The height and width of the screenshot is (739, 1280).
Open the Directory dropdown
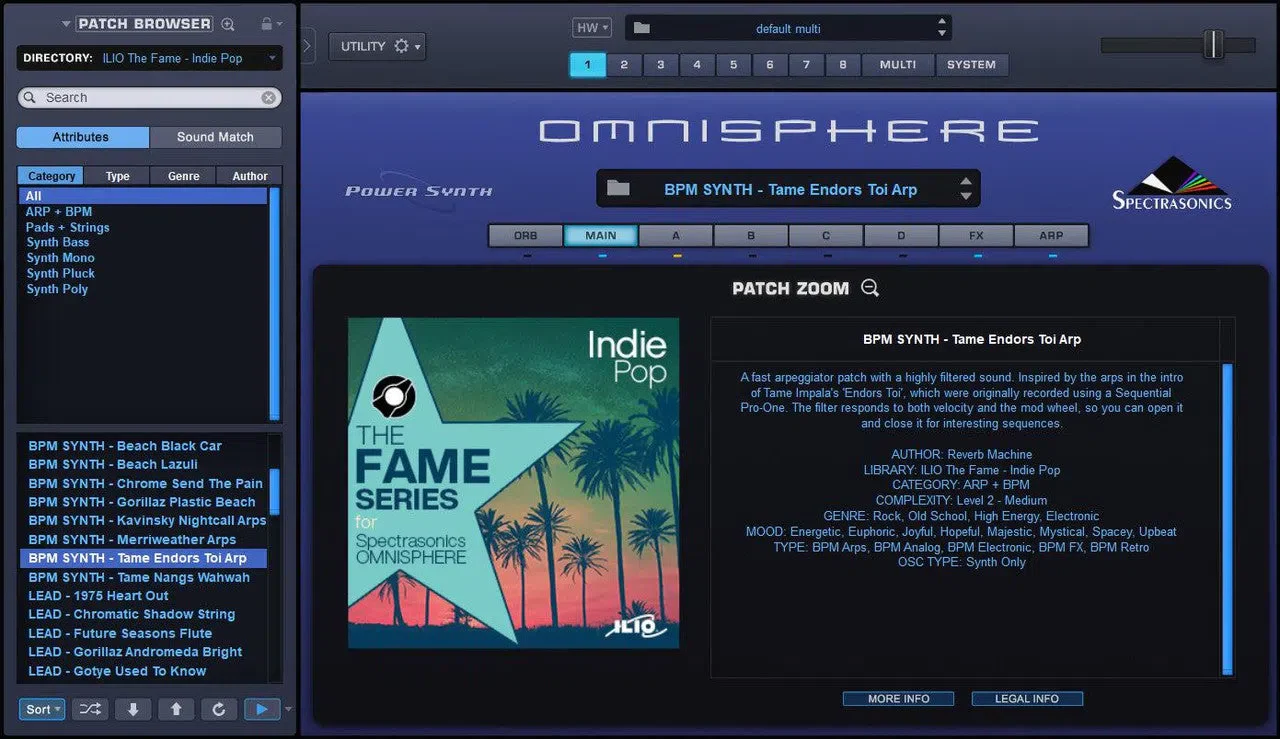149,58
